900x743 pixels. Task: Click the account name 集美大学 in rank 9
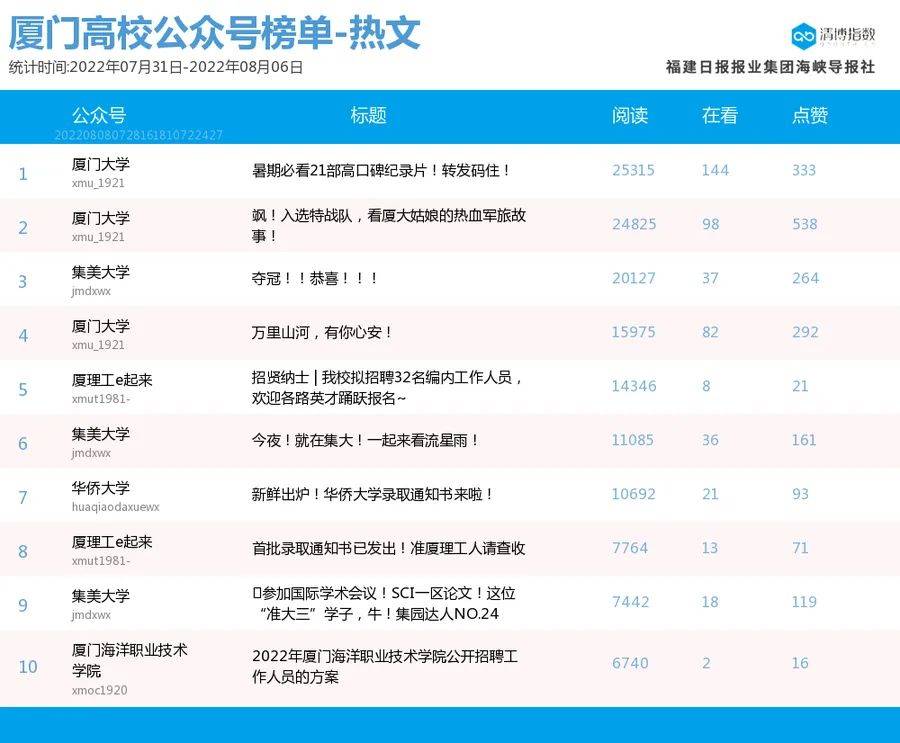pos(100,596)
